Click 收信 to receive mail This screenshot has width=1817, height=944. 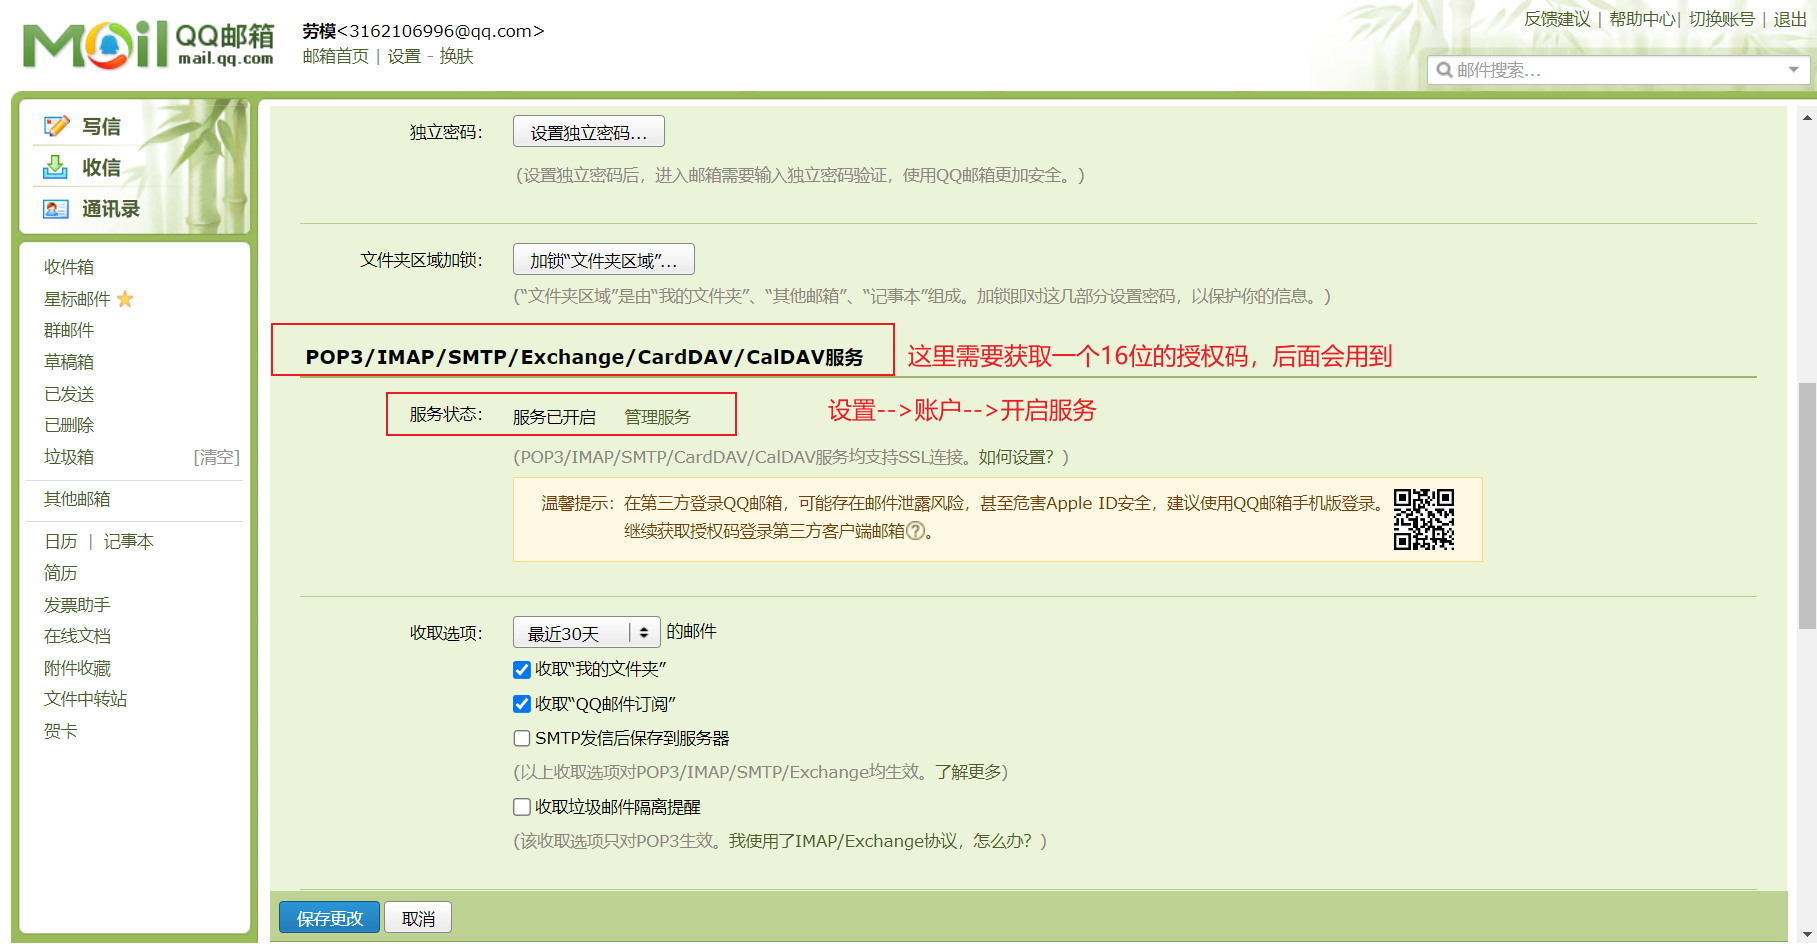[x=101, y=167]
